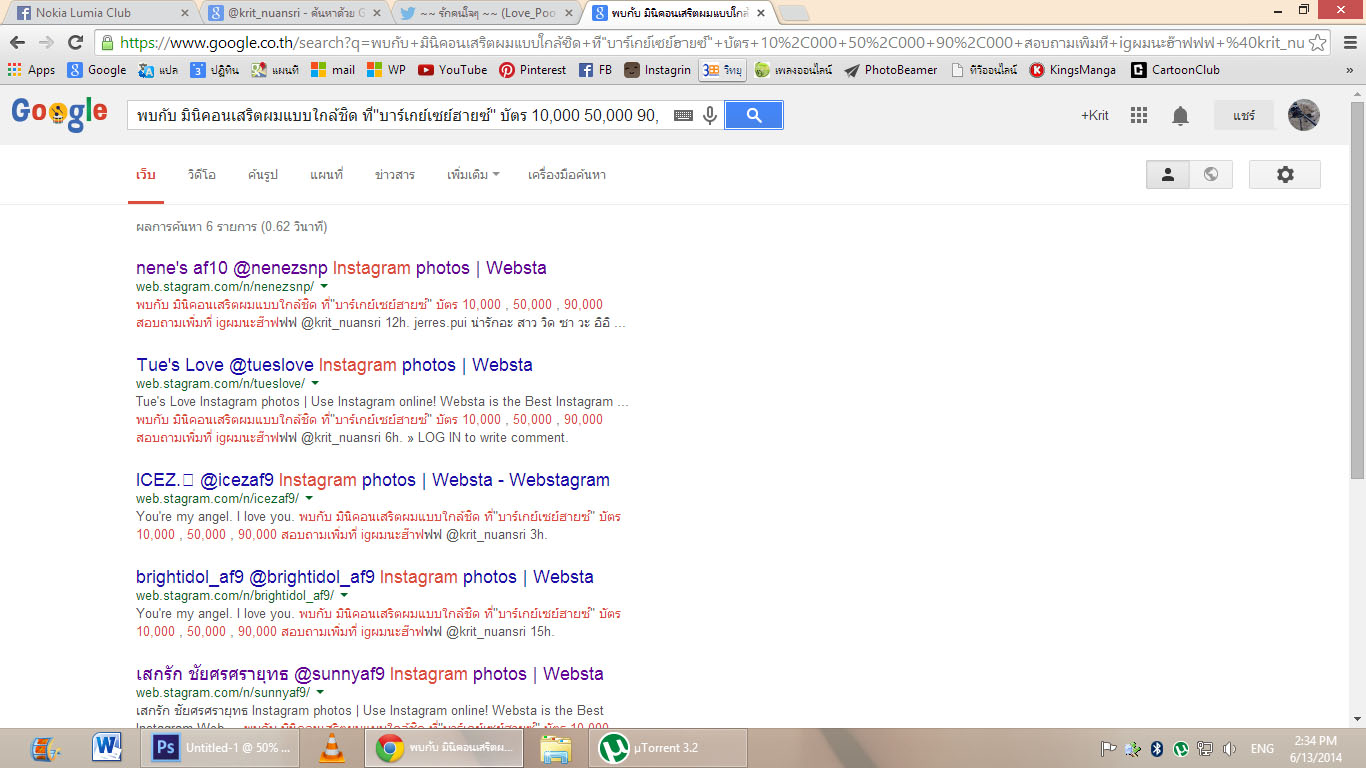This screenshot has height=768, width=1366.
Task: Open the Tue's Love @tueslove result
Action: point(334,365)
